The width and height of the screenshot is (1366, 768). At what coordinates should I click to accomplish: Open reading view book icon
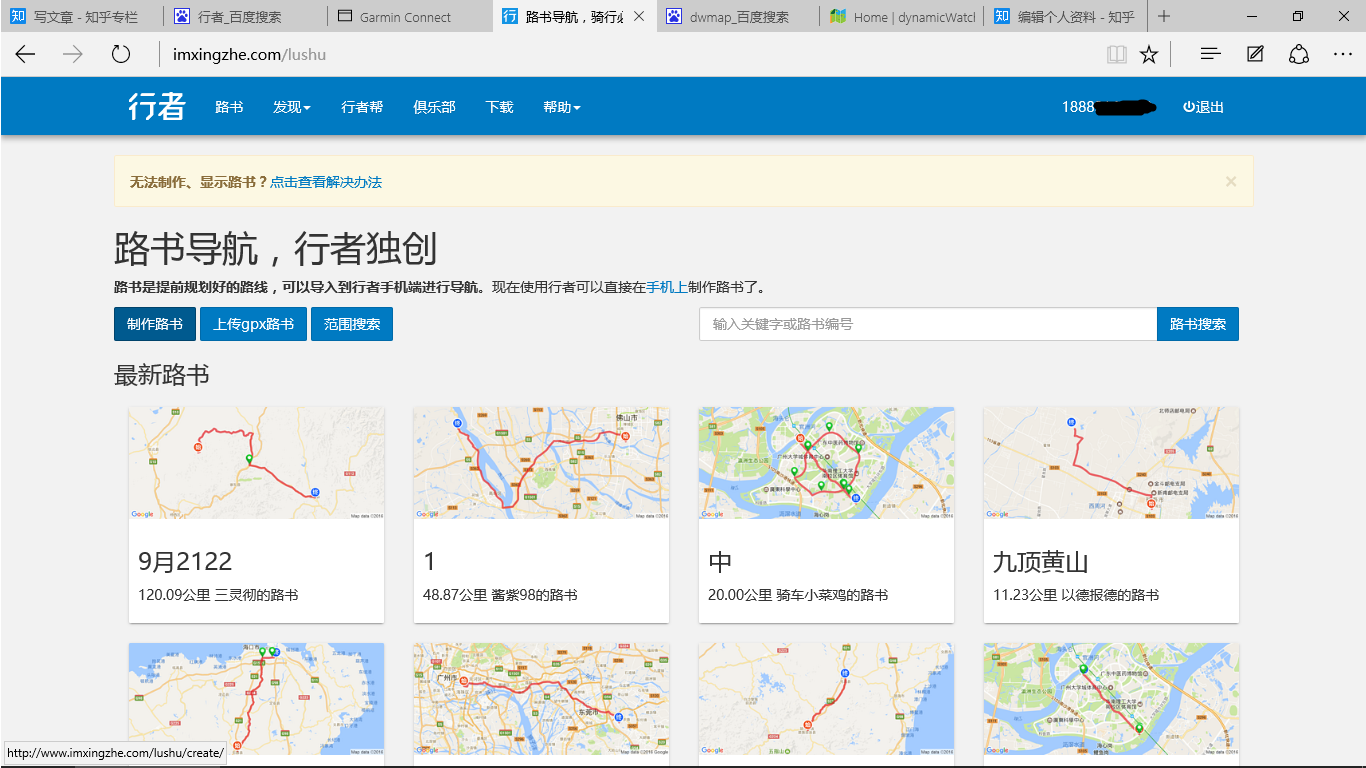[1117, 54]
